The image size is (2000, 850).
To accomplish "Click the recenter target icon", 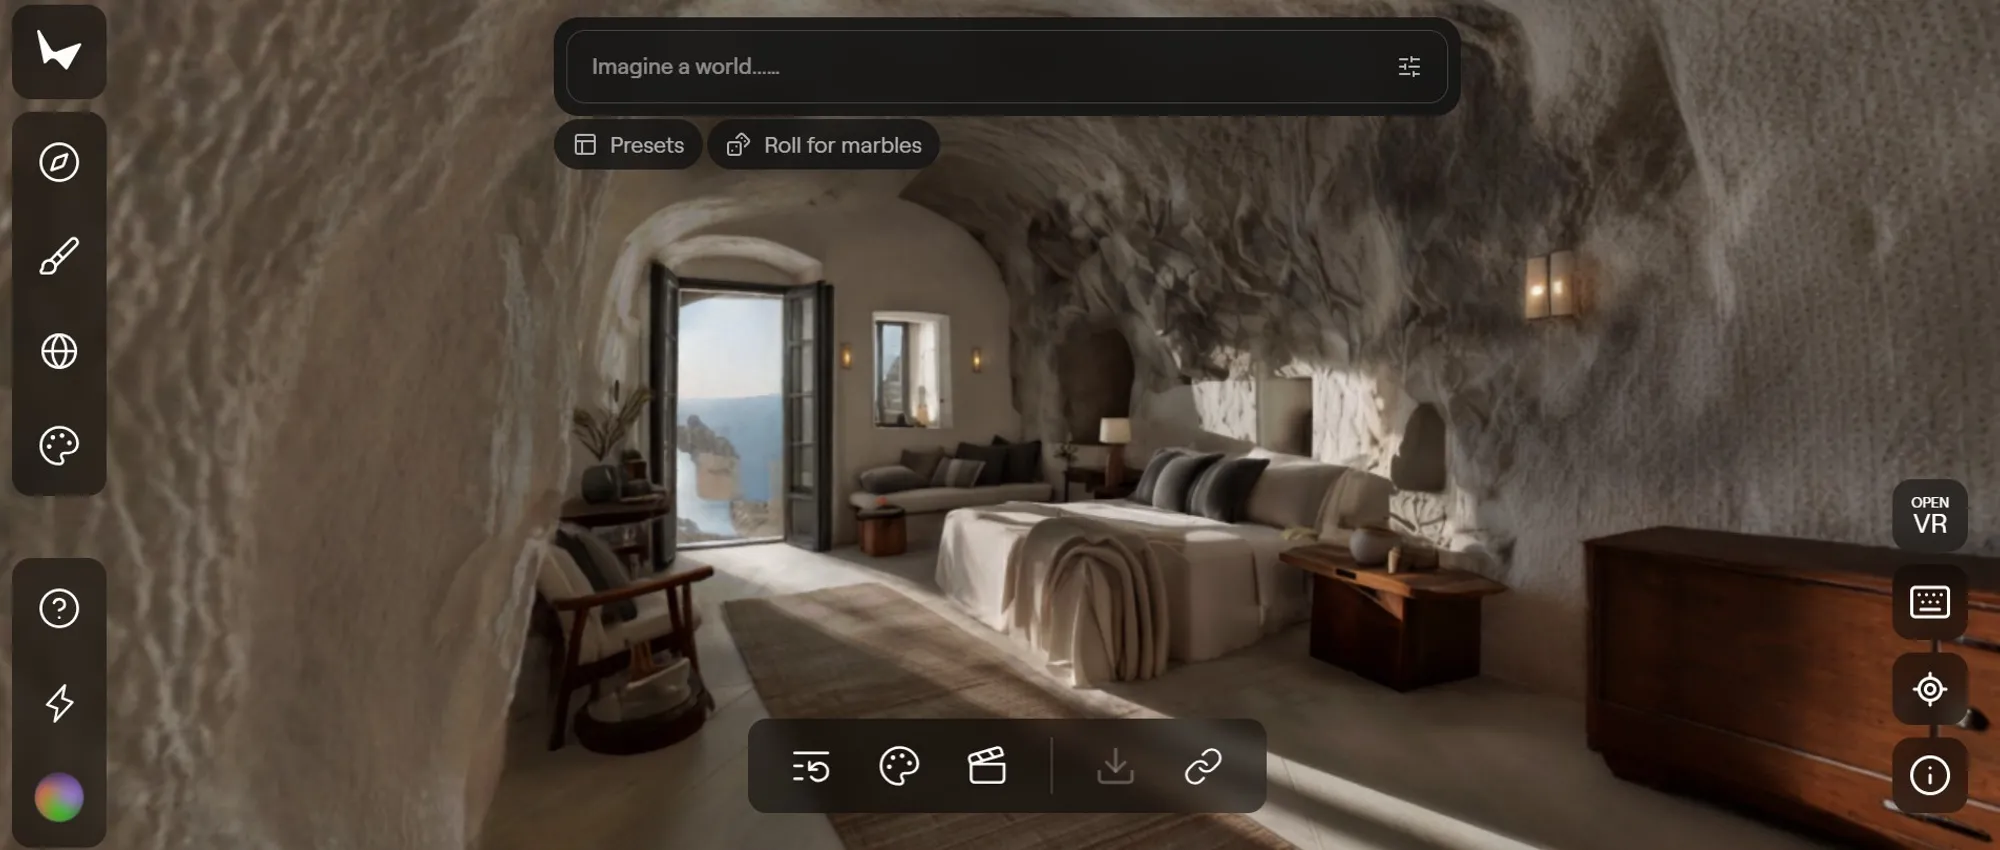I will pyautogui.click(x=1929, y=689).
